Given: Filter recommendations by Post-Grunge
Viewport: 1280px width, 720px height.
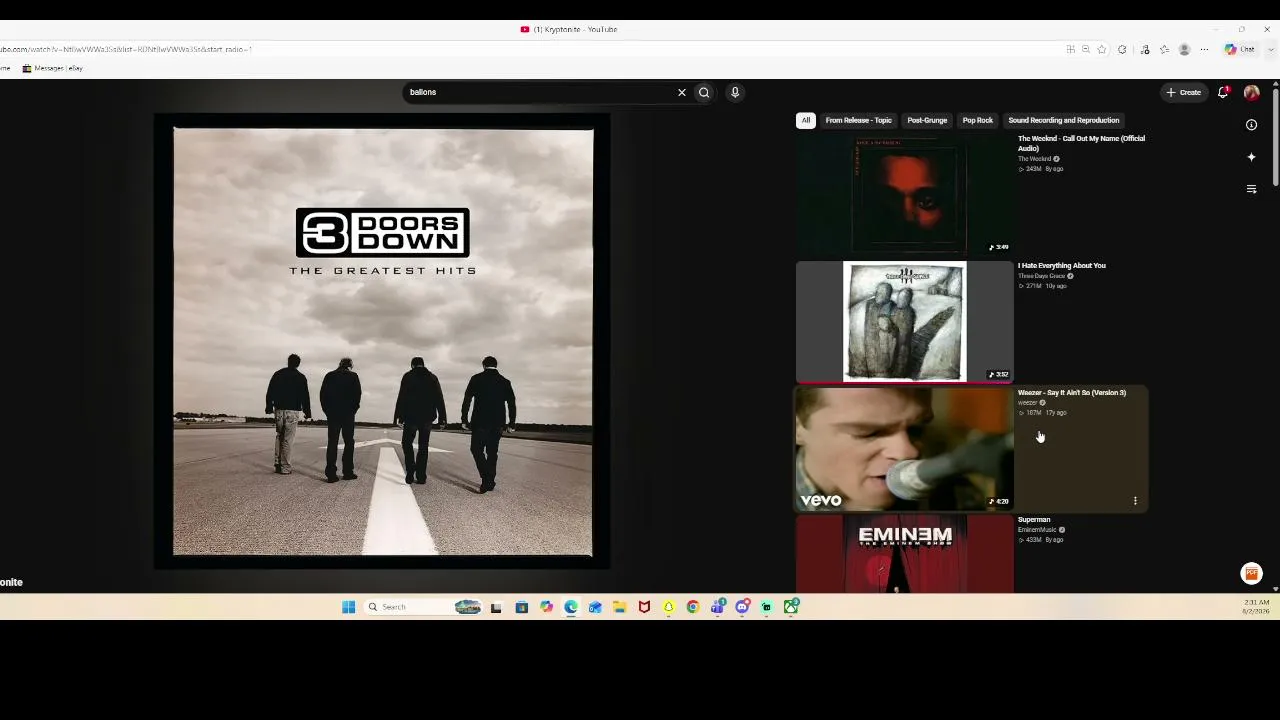Looking at the screenshot, I should tap(927, 120).
